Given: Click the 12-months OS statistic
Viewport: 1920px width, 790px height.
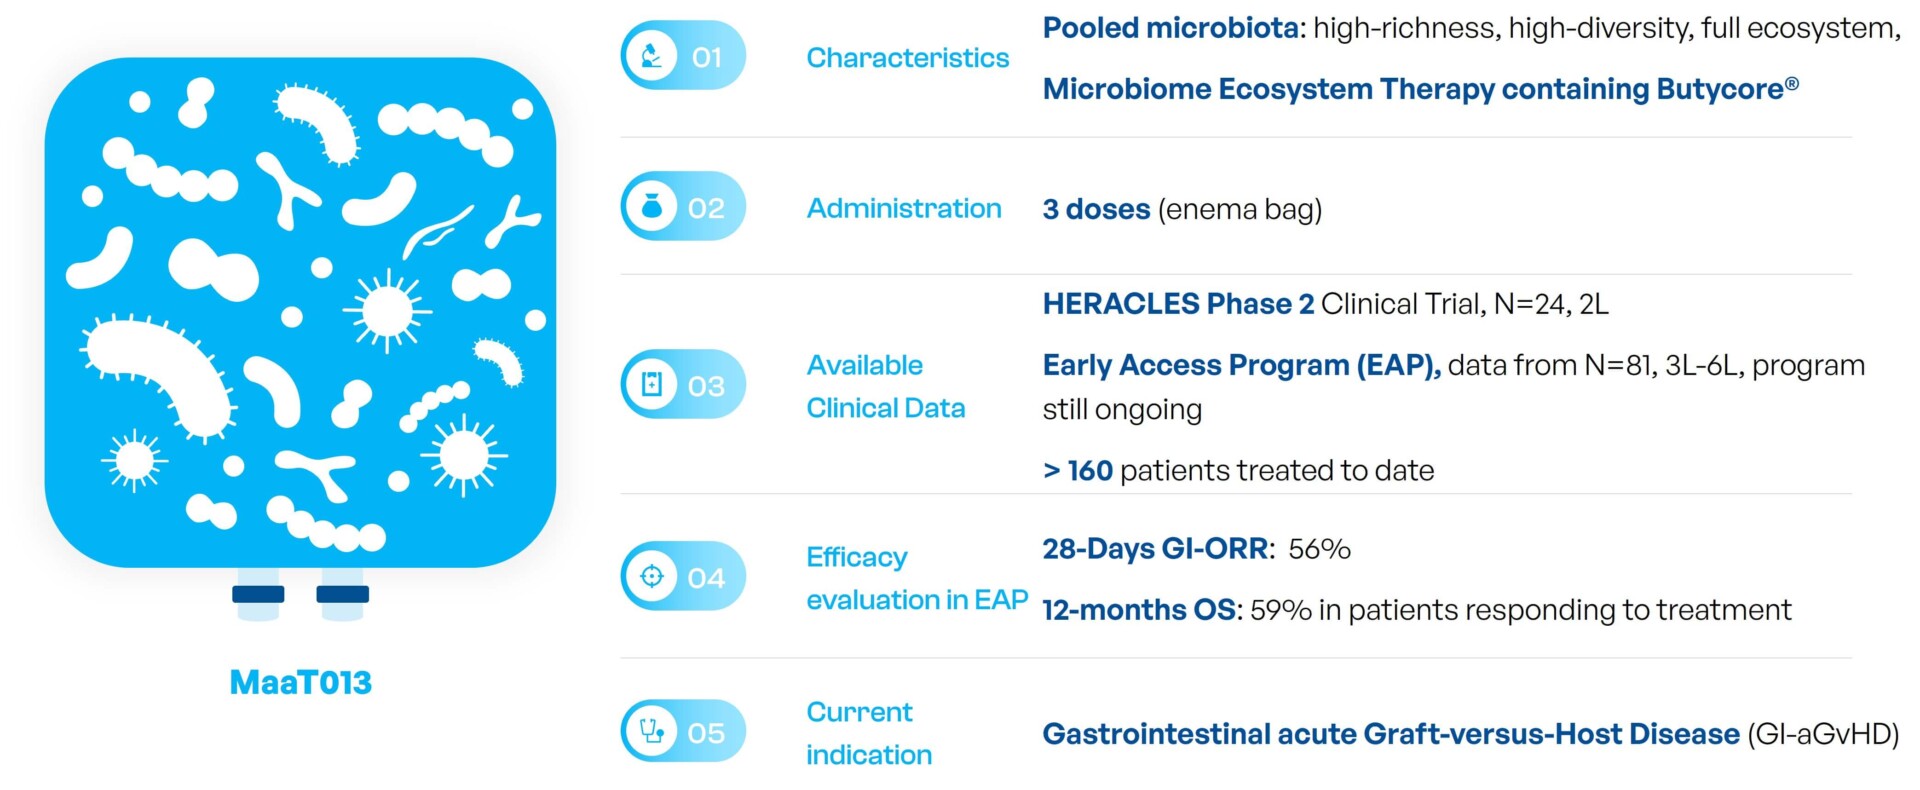Looking at the screenshot, I should (x=1417, y=610).
